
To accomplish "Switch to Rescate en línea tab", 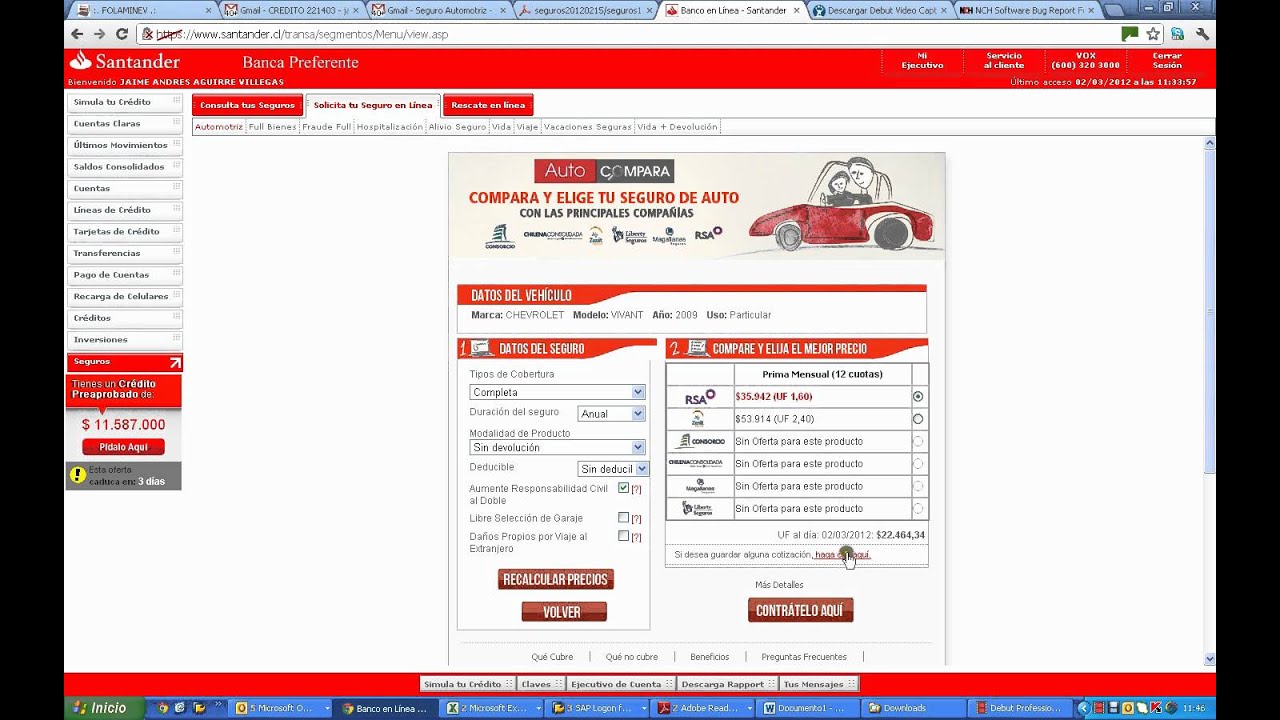I will coord(488,105).
